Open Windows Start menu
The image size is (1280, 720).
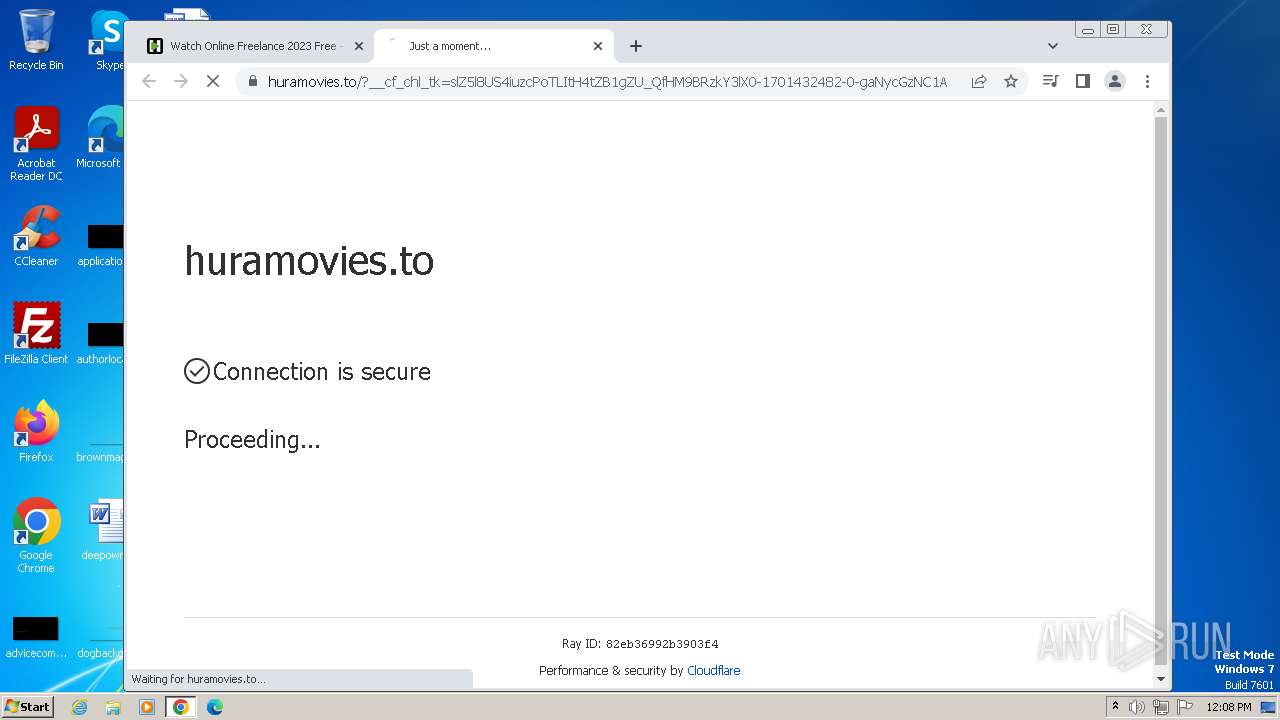coord(27,707)
